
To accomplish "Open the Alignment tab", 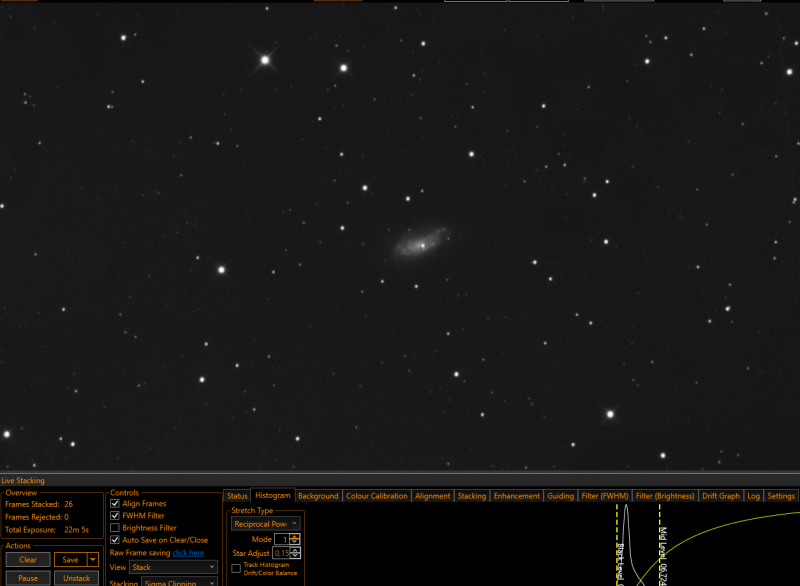I will [x=433, y=496].
